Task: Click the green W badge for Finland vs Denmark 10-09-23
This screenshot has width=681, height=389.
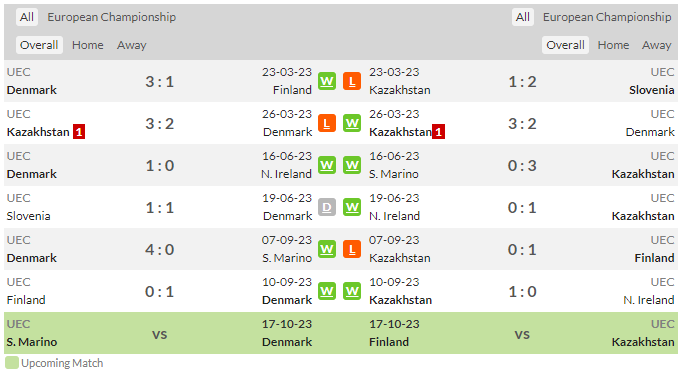Action: tap(327, 291)
